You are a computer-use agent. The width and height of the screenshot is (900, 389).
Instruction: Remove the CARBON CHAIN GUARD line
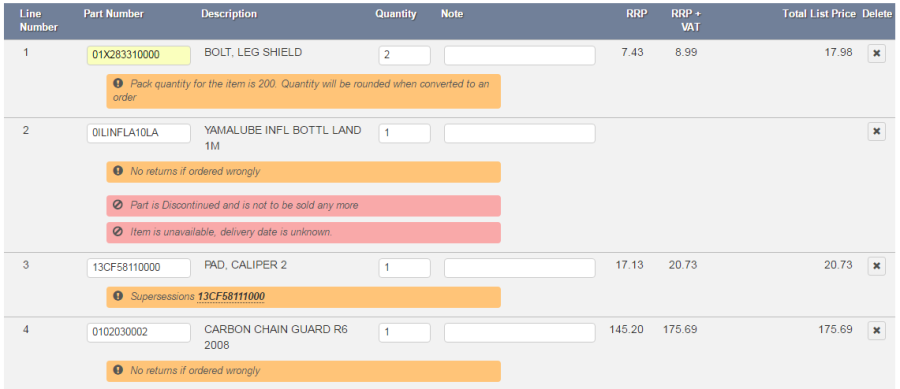(x=876, y=331)
